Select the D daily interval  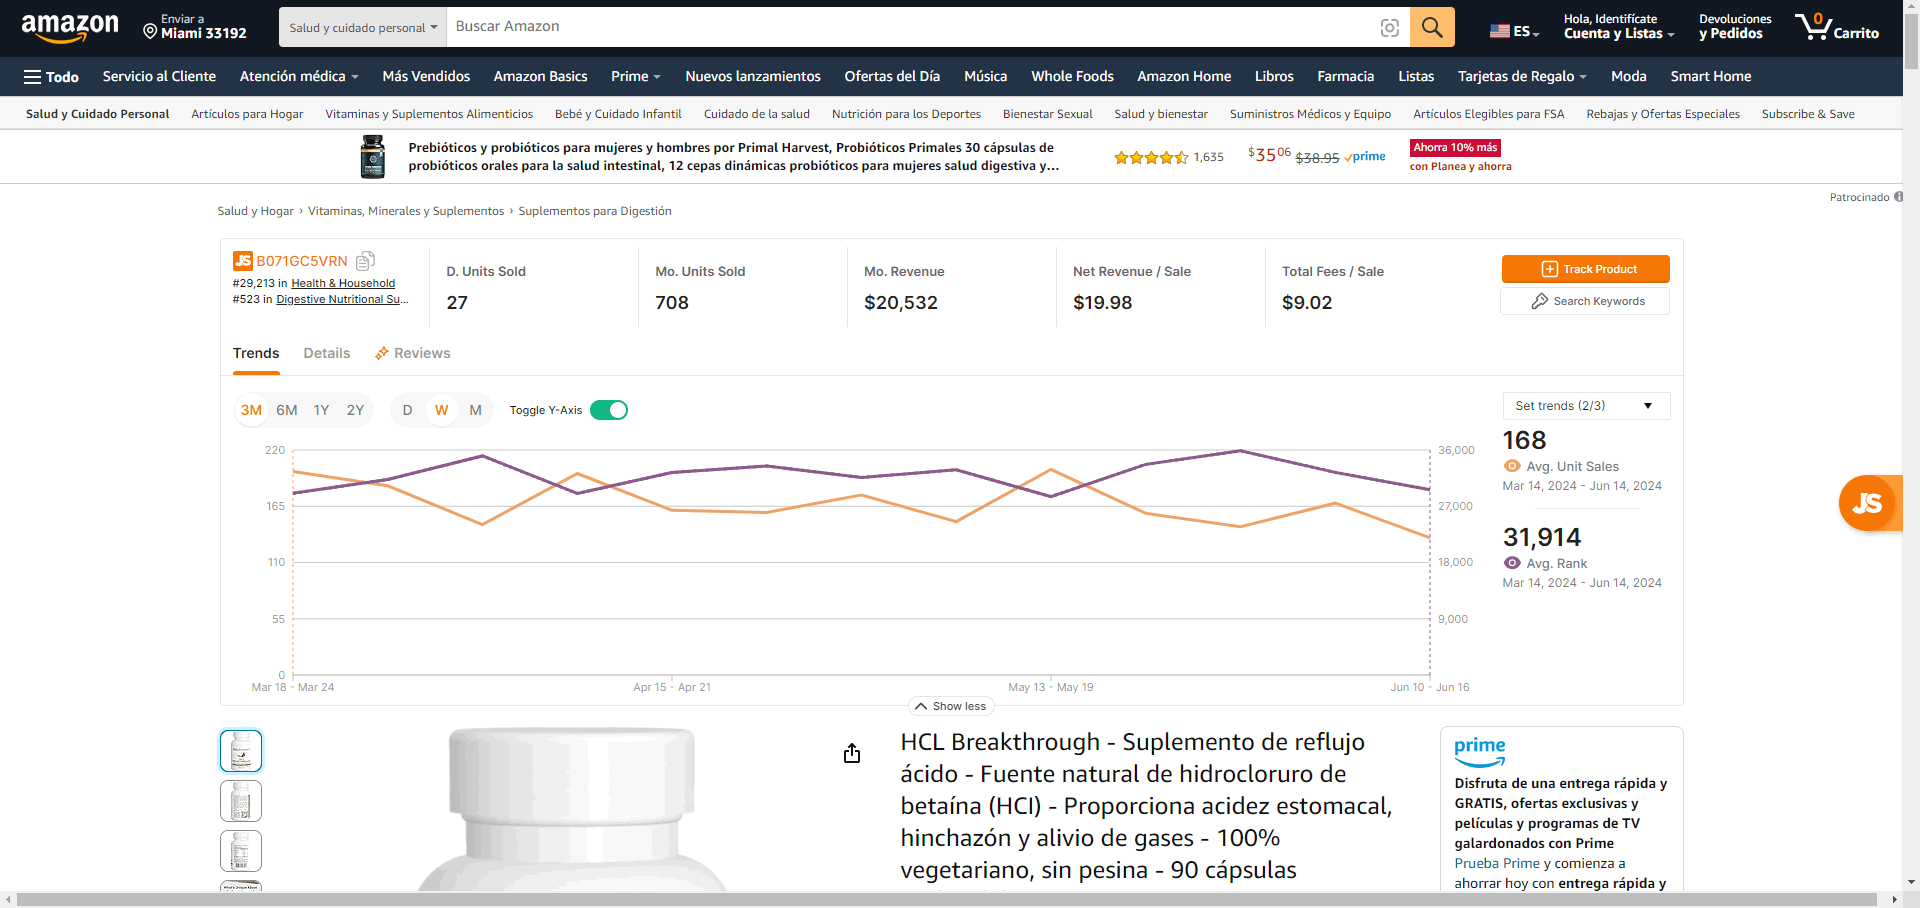coord(407,410)
